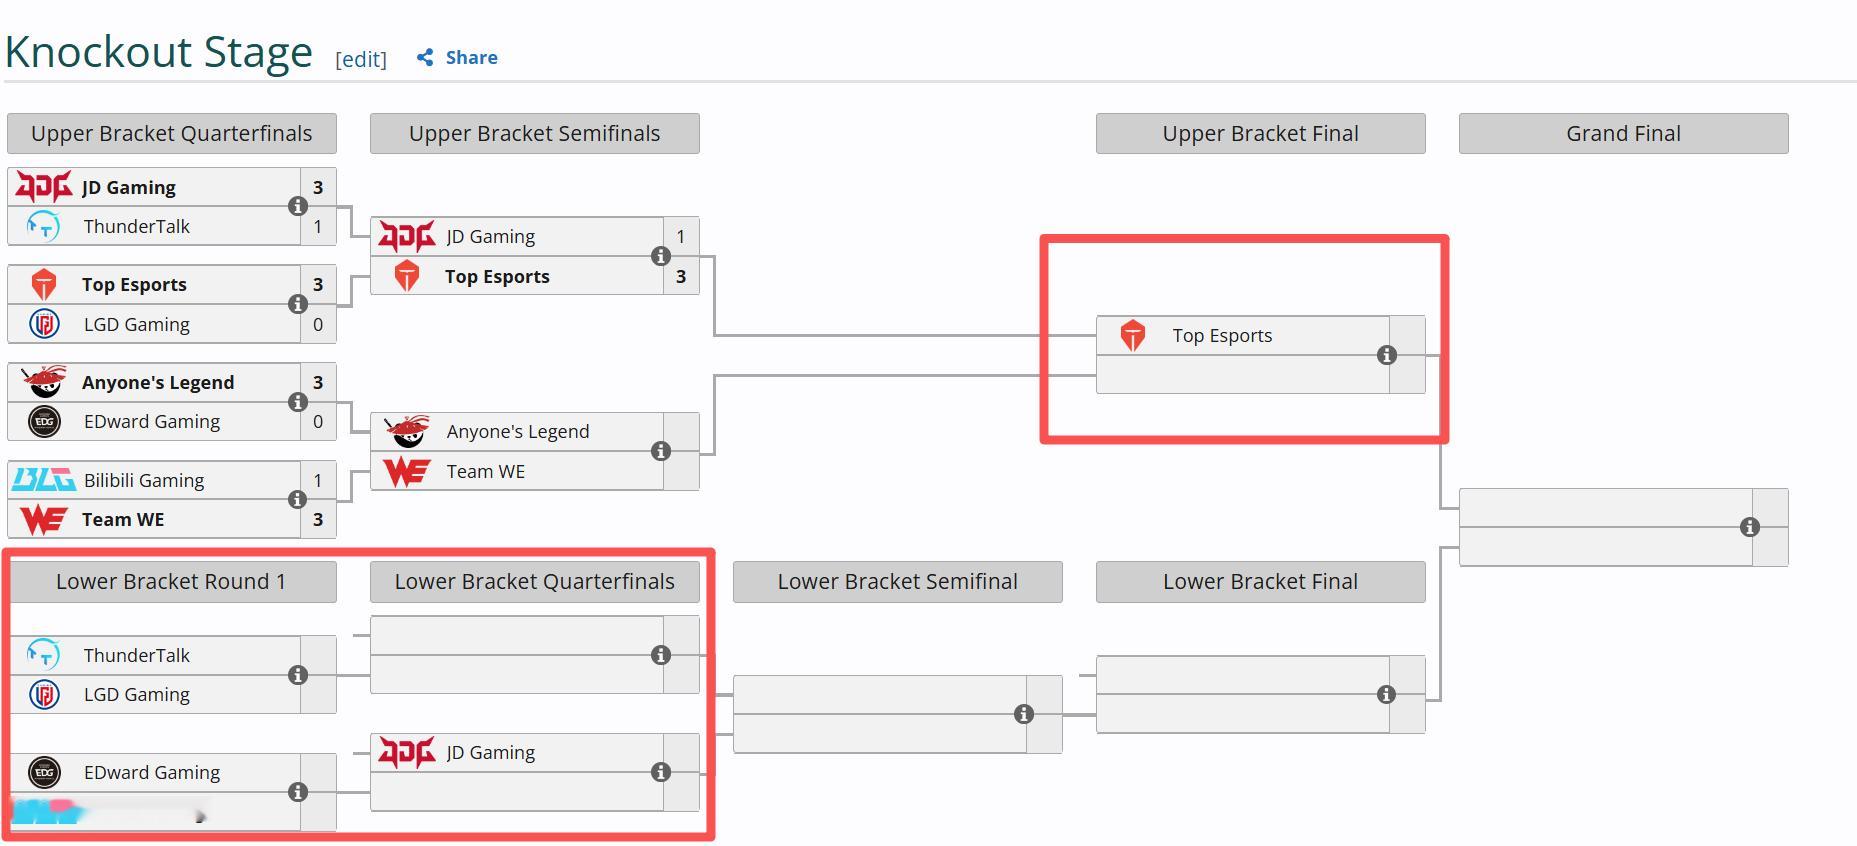This screenshot has height=846, width=1857.
Task: Click Team WE logo in Upper Bracket Quarterfinals
Action: [44, 519]
